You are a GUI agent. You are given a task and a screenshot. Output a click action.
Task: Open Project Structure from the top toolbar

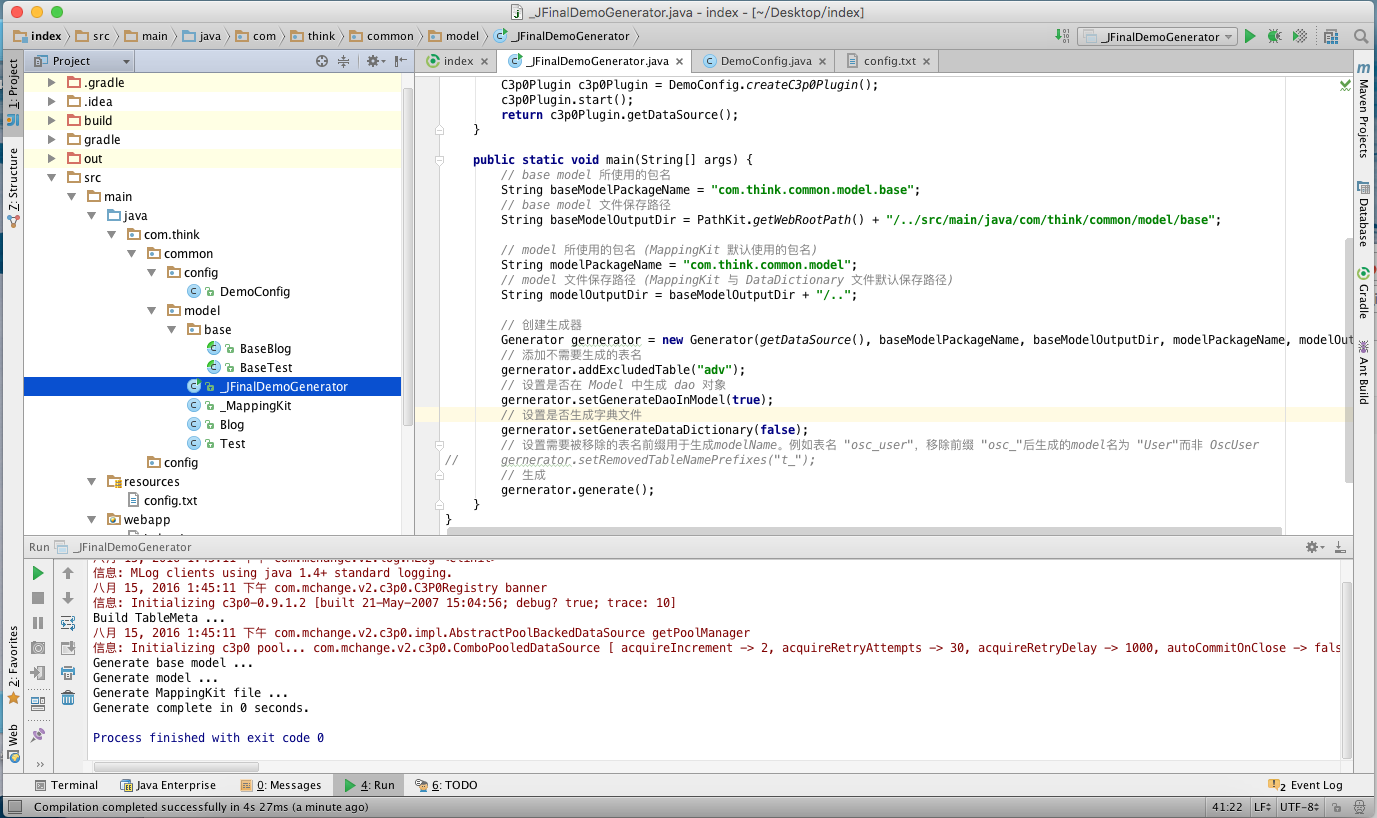1331,36
